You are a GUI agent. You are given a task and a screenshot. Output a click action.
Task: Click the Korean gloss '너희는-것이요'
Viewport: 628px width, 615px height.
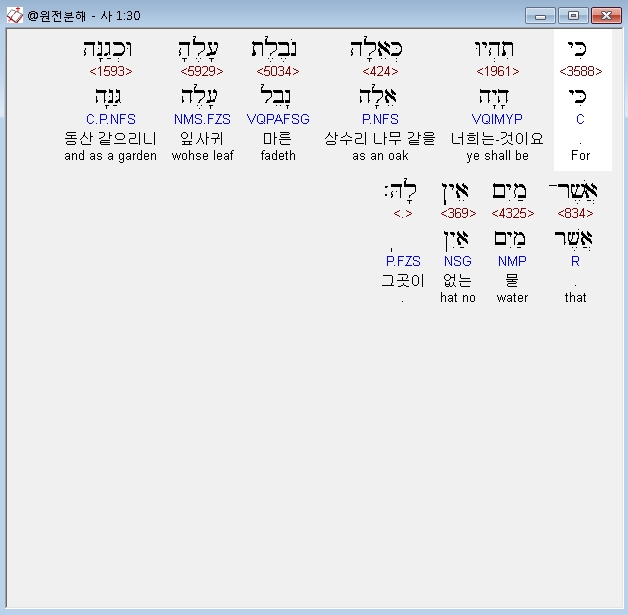[497, 139]
